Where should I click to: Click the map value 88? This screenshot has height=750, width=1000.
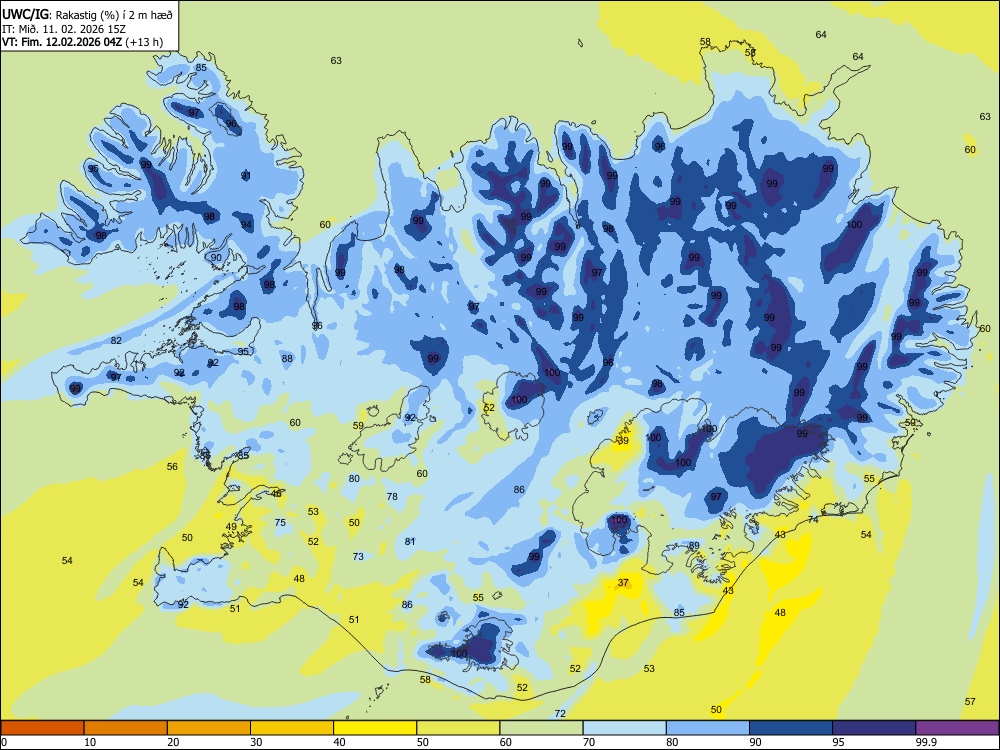tap(288, 358)
